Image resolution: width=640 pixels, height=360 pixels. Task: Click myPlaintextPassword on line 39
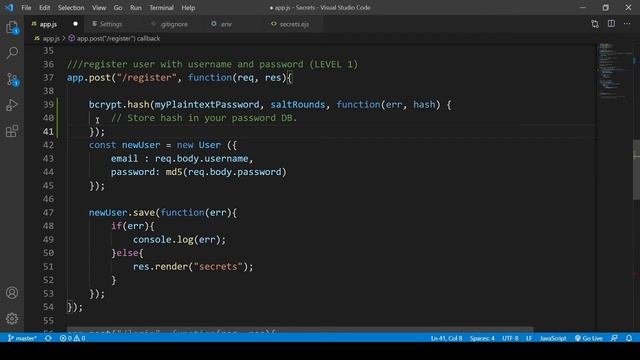(x=207, y=104)
